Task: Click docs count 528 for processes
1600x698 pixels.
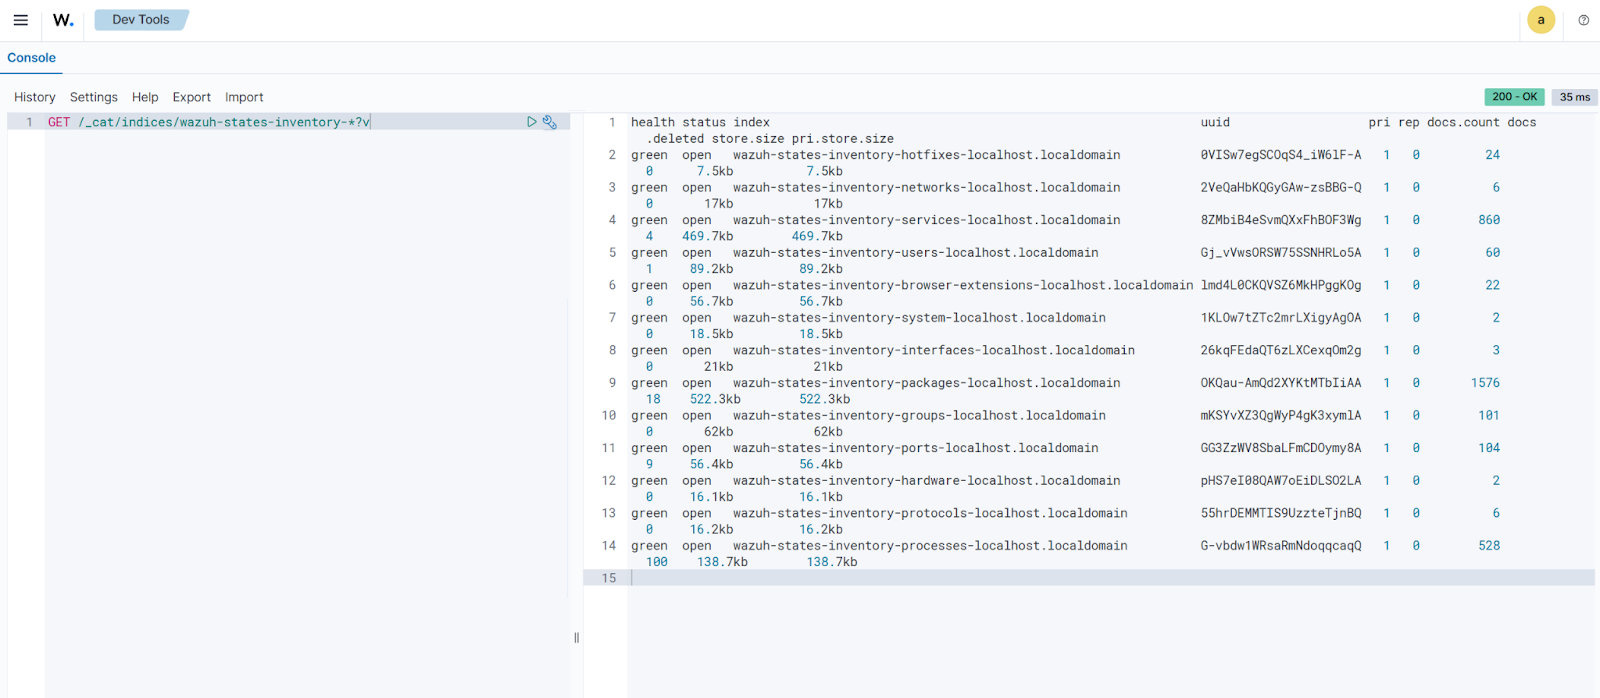Action: coord(1489,546)
